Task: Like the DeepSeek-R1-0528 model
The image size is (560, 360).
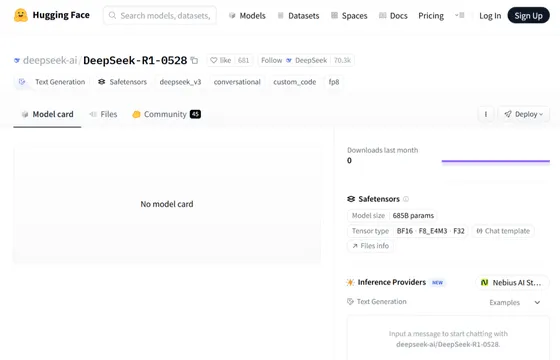Action: (221, 60)
